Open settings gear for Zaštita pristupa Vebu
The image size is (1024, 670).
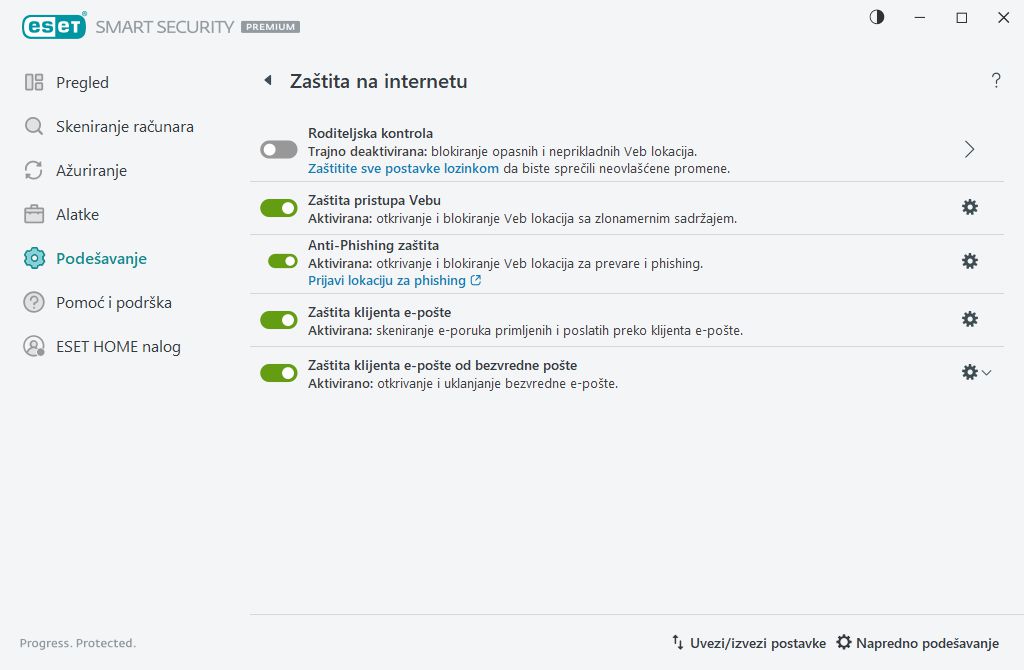969,208
